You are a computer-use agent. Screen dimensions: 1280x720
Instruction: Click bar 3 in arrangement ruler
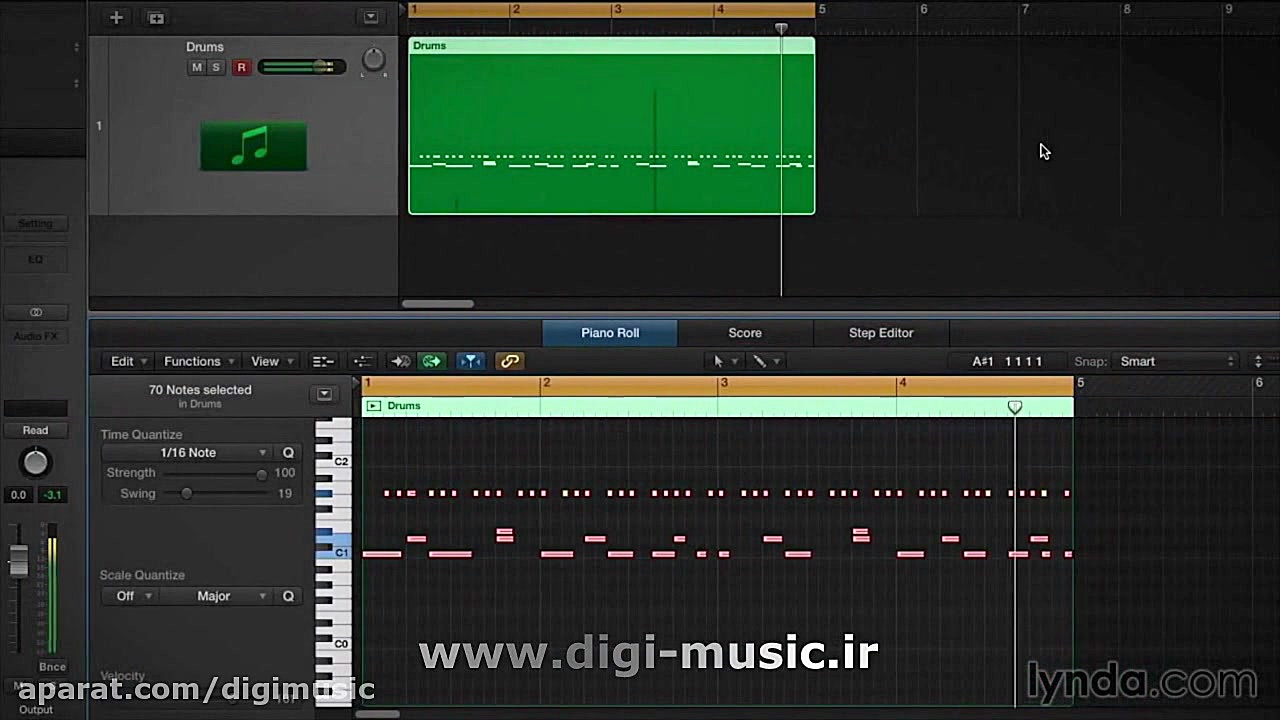coord(617,9)
